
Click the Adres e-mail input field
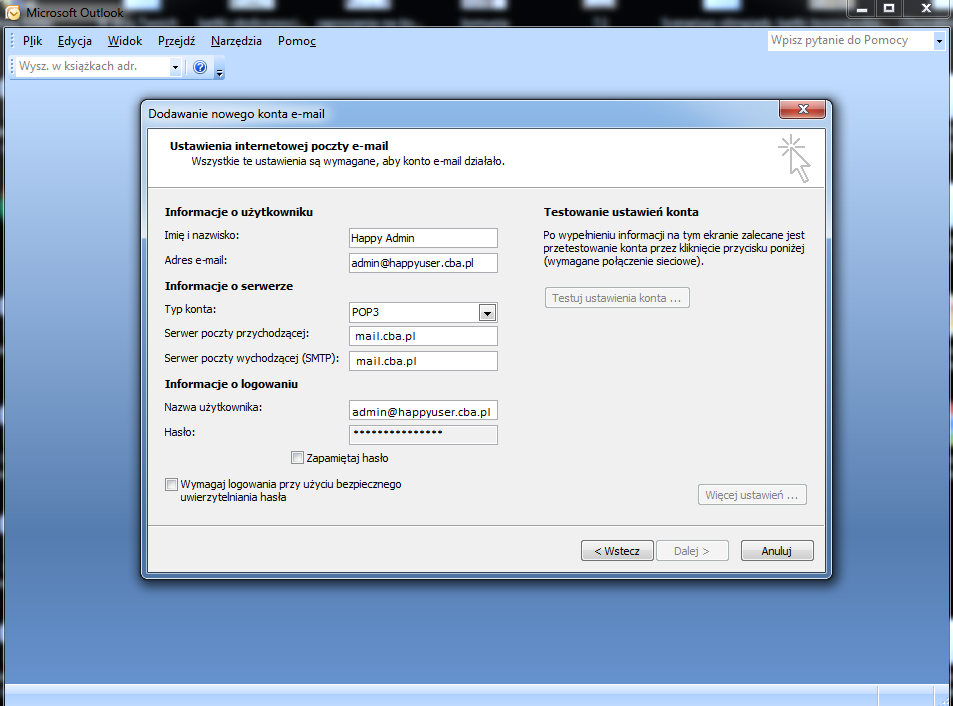pyautogui.click(x=423, y=262)
